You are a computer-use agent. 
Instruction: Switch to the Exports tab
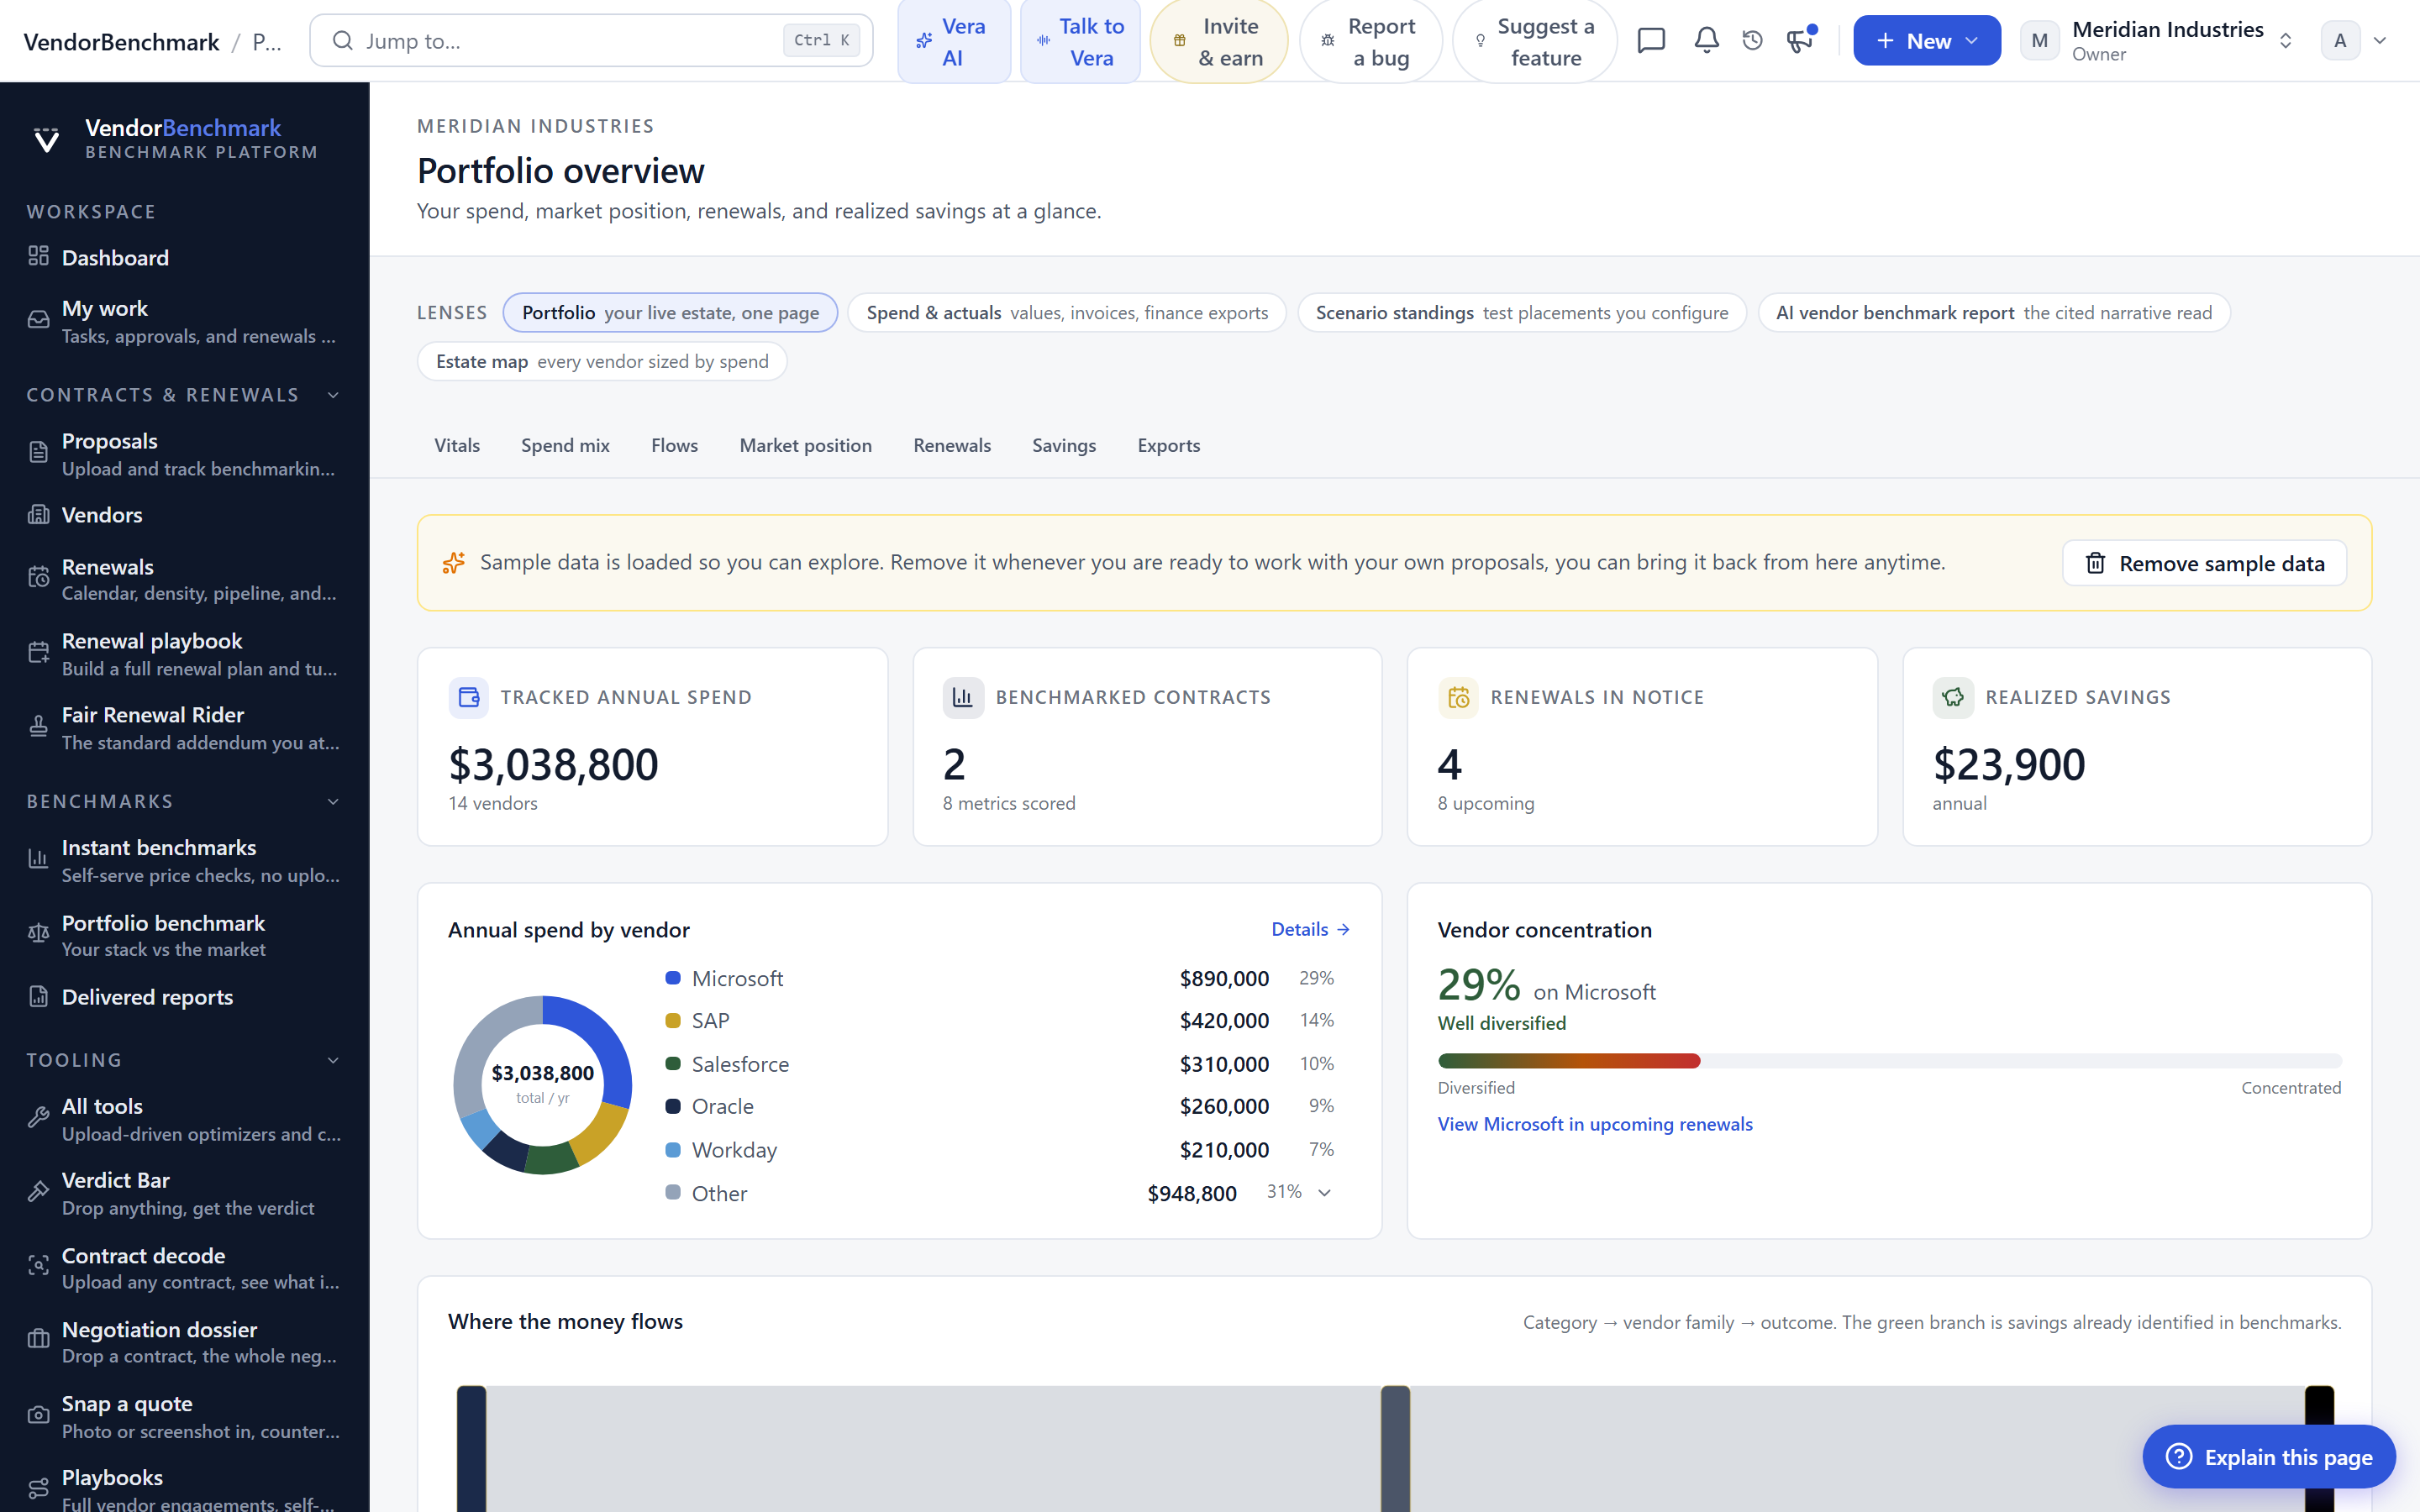pyautogui.click(x=1168, y=445)
